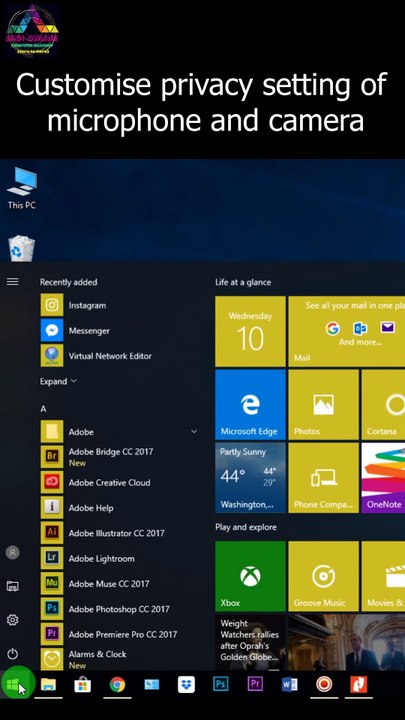Open Dropbox from taskbar

[x=186, y=685]
